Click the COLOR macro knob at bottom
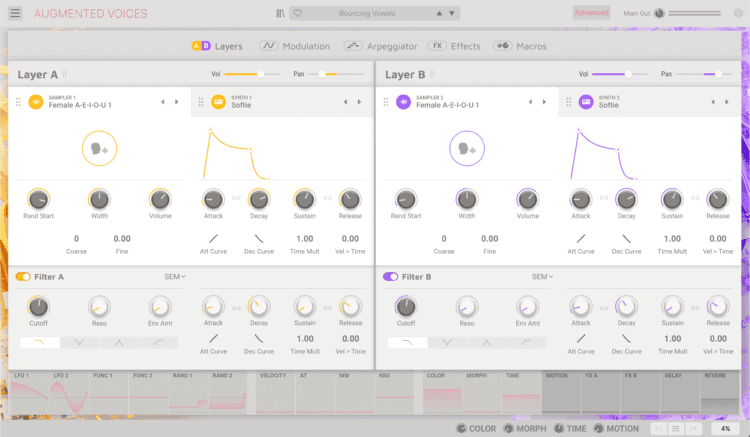The height and width of the screenshot is (437, 750). pos(461,429)
